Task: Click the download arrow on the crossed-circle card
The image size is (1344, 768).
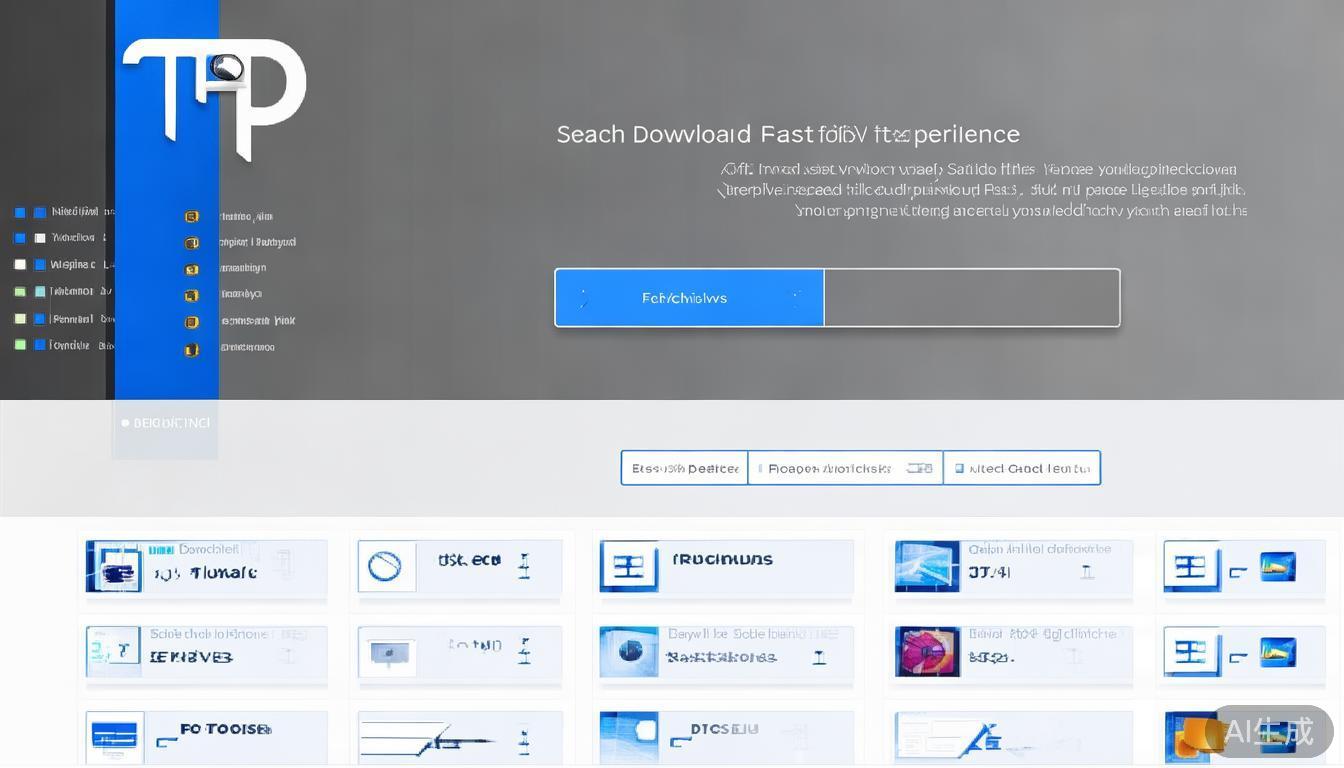Action: pos(523,567)
